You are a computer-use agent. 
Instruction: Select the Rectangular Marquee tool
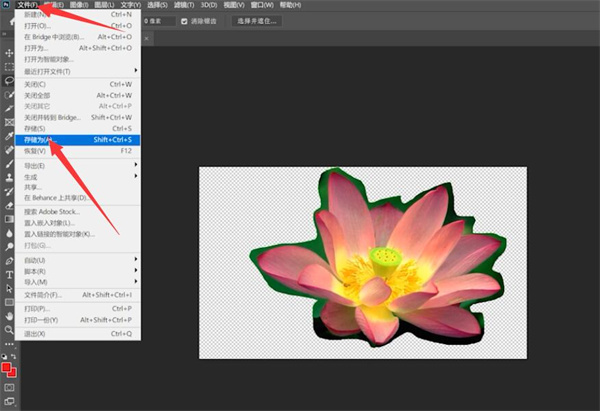click(x=9, y=66)
